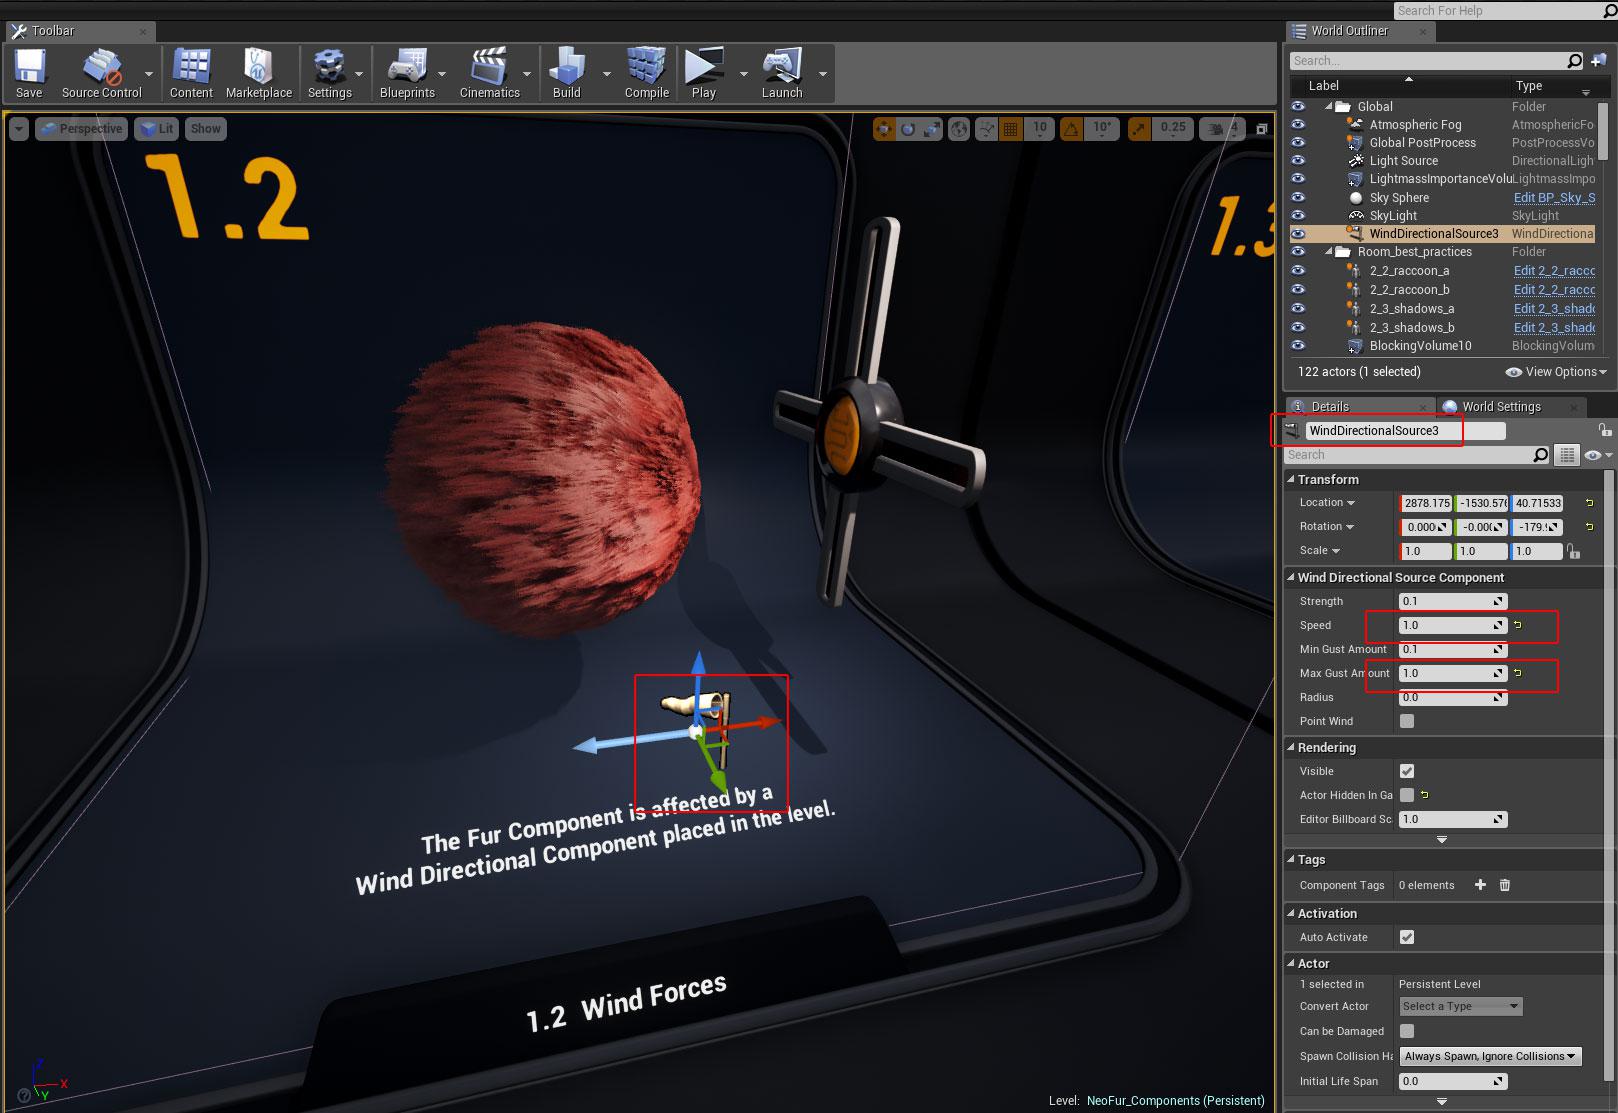Select the Details tab
Image resolution: width=1618 pixels, height=1113 pixels.
pos(1330,407)
